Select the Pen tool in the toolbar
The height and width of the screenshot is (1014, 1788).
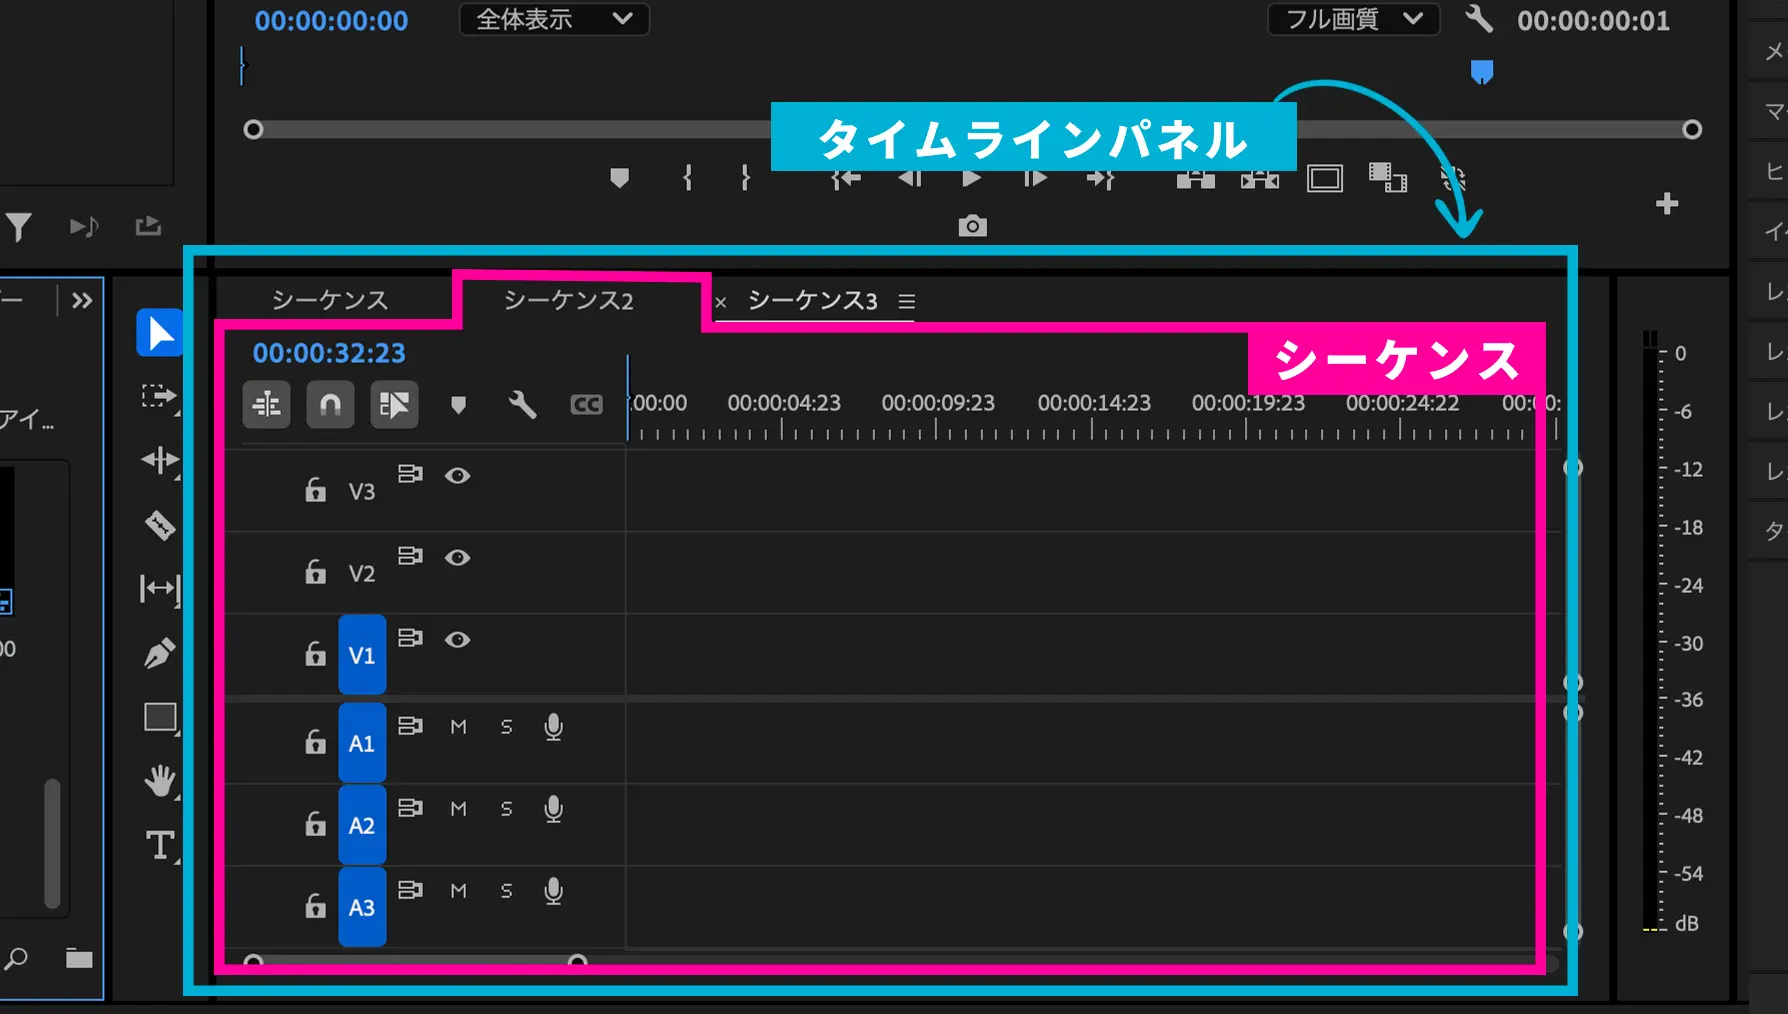click(x=160, y=653)
